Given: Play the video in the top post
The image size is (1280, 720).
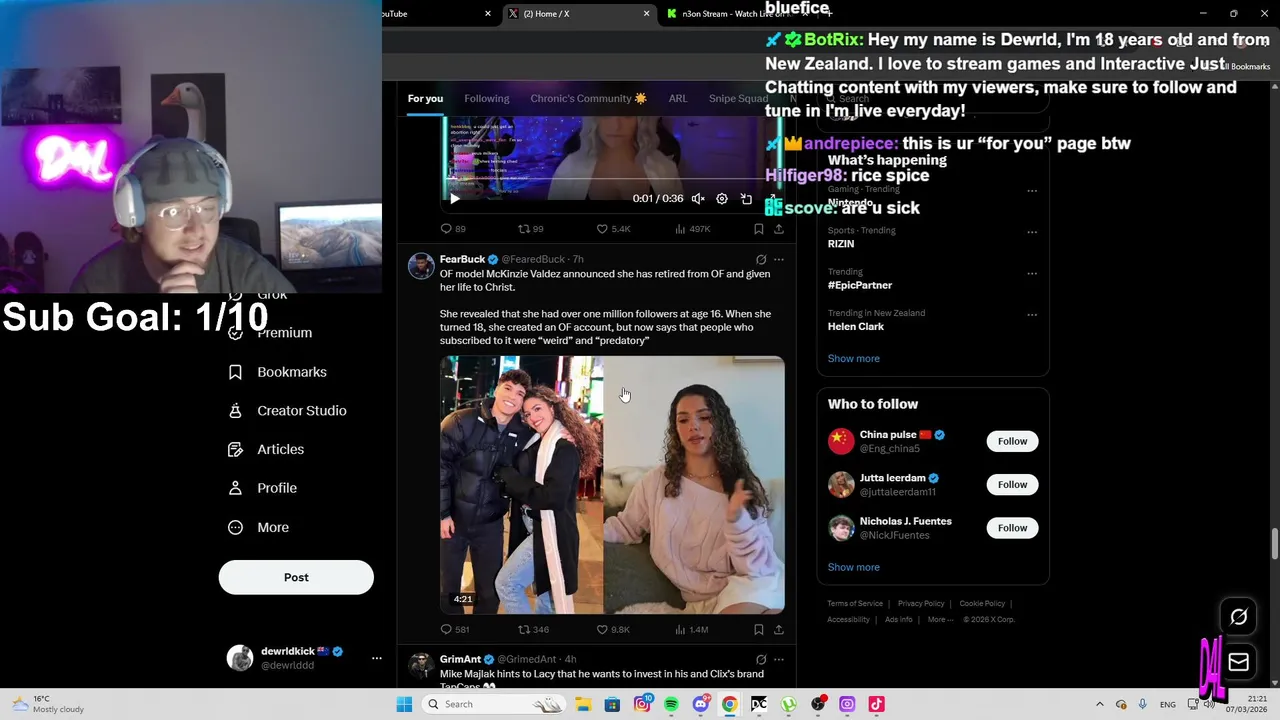Looking at the screenshot, I should tap(455, 199).
